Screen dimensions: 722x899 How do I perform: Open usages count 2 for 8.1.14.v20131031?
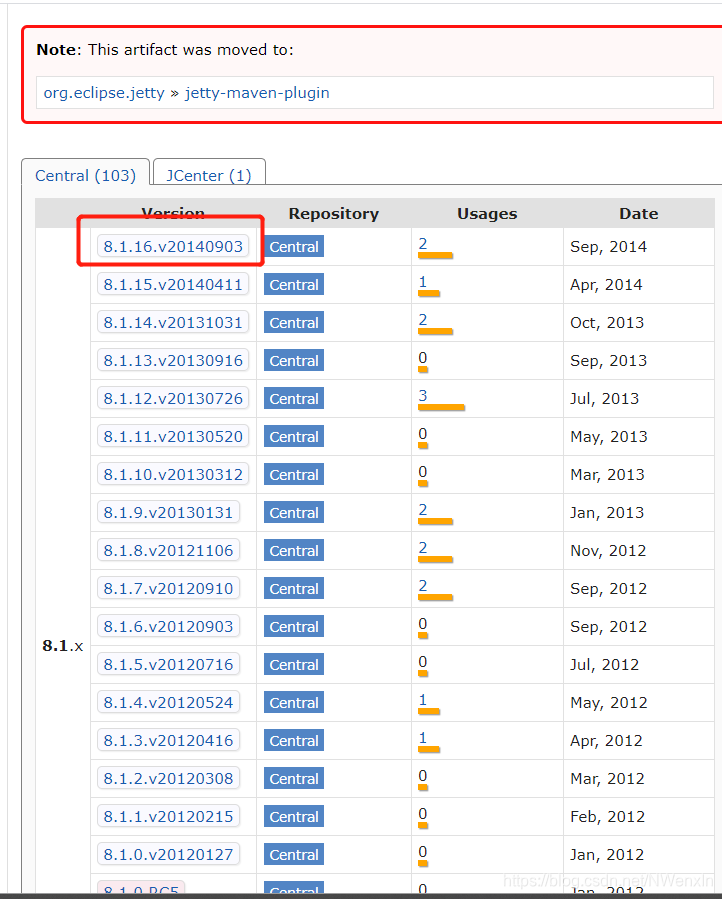423,319
